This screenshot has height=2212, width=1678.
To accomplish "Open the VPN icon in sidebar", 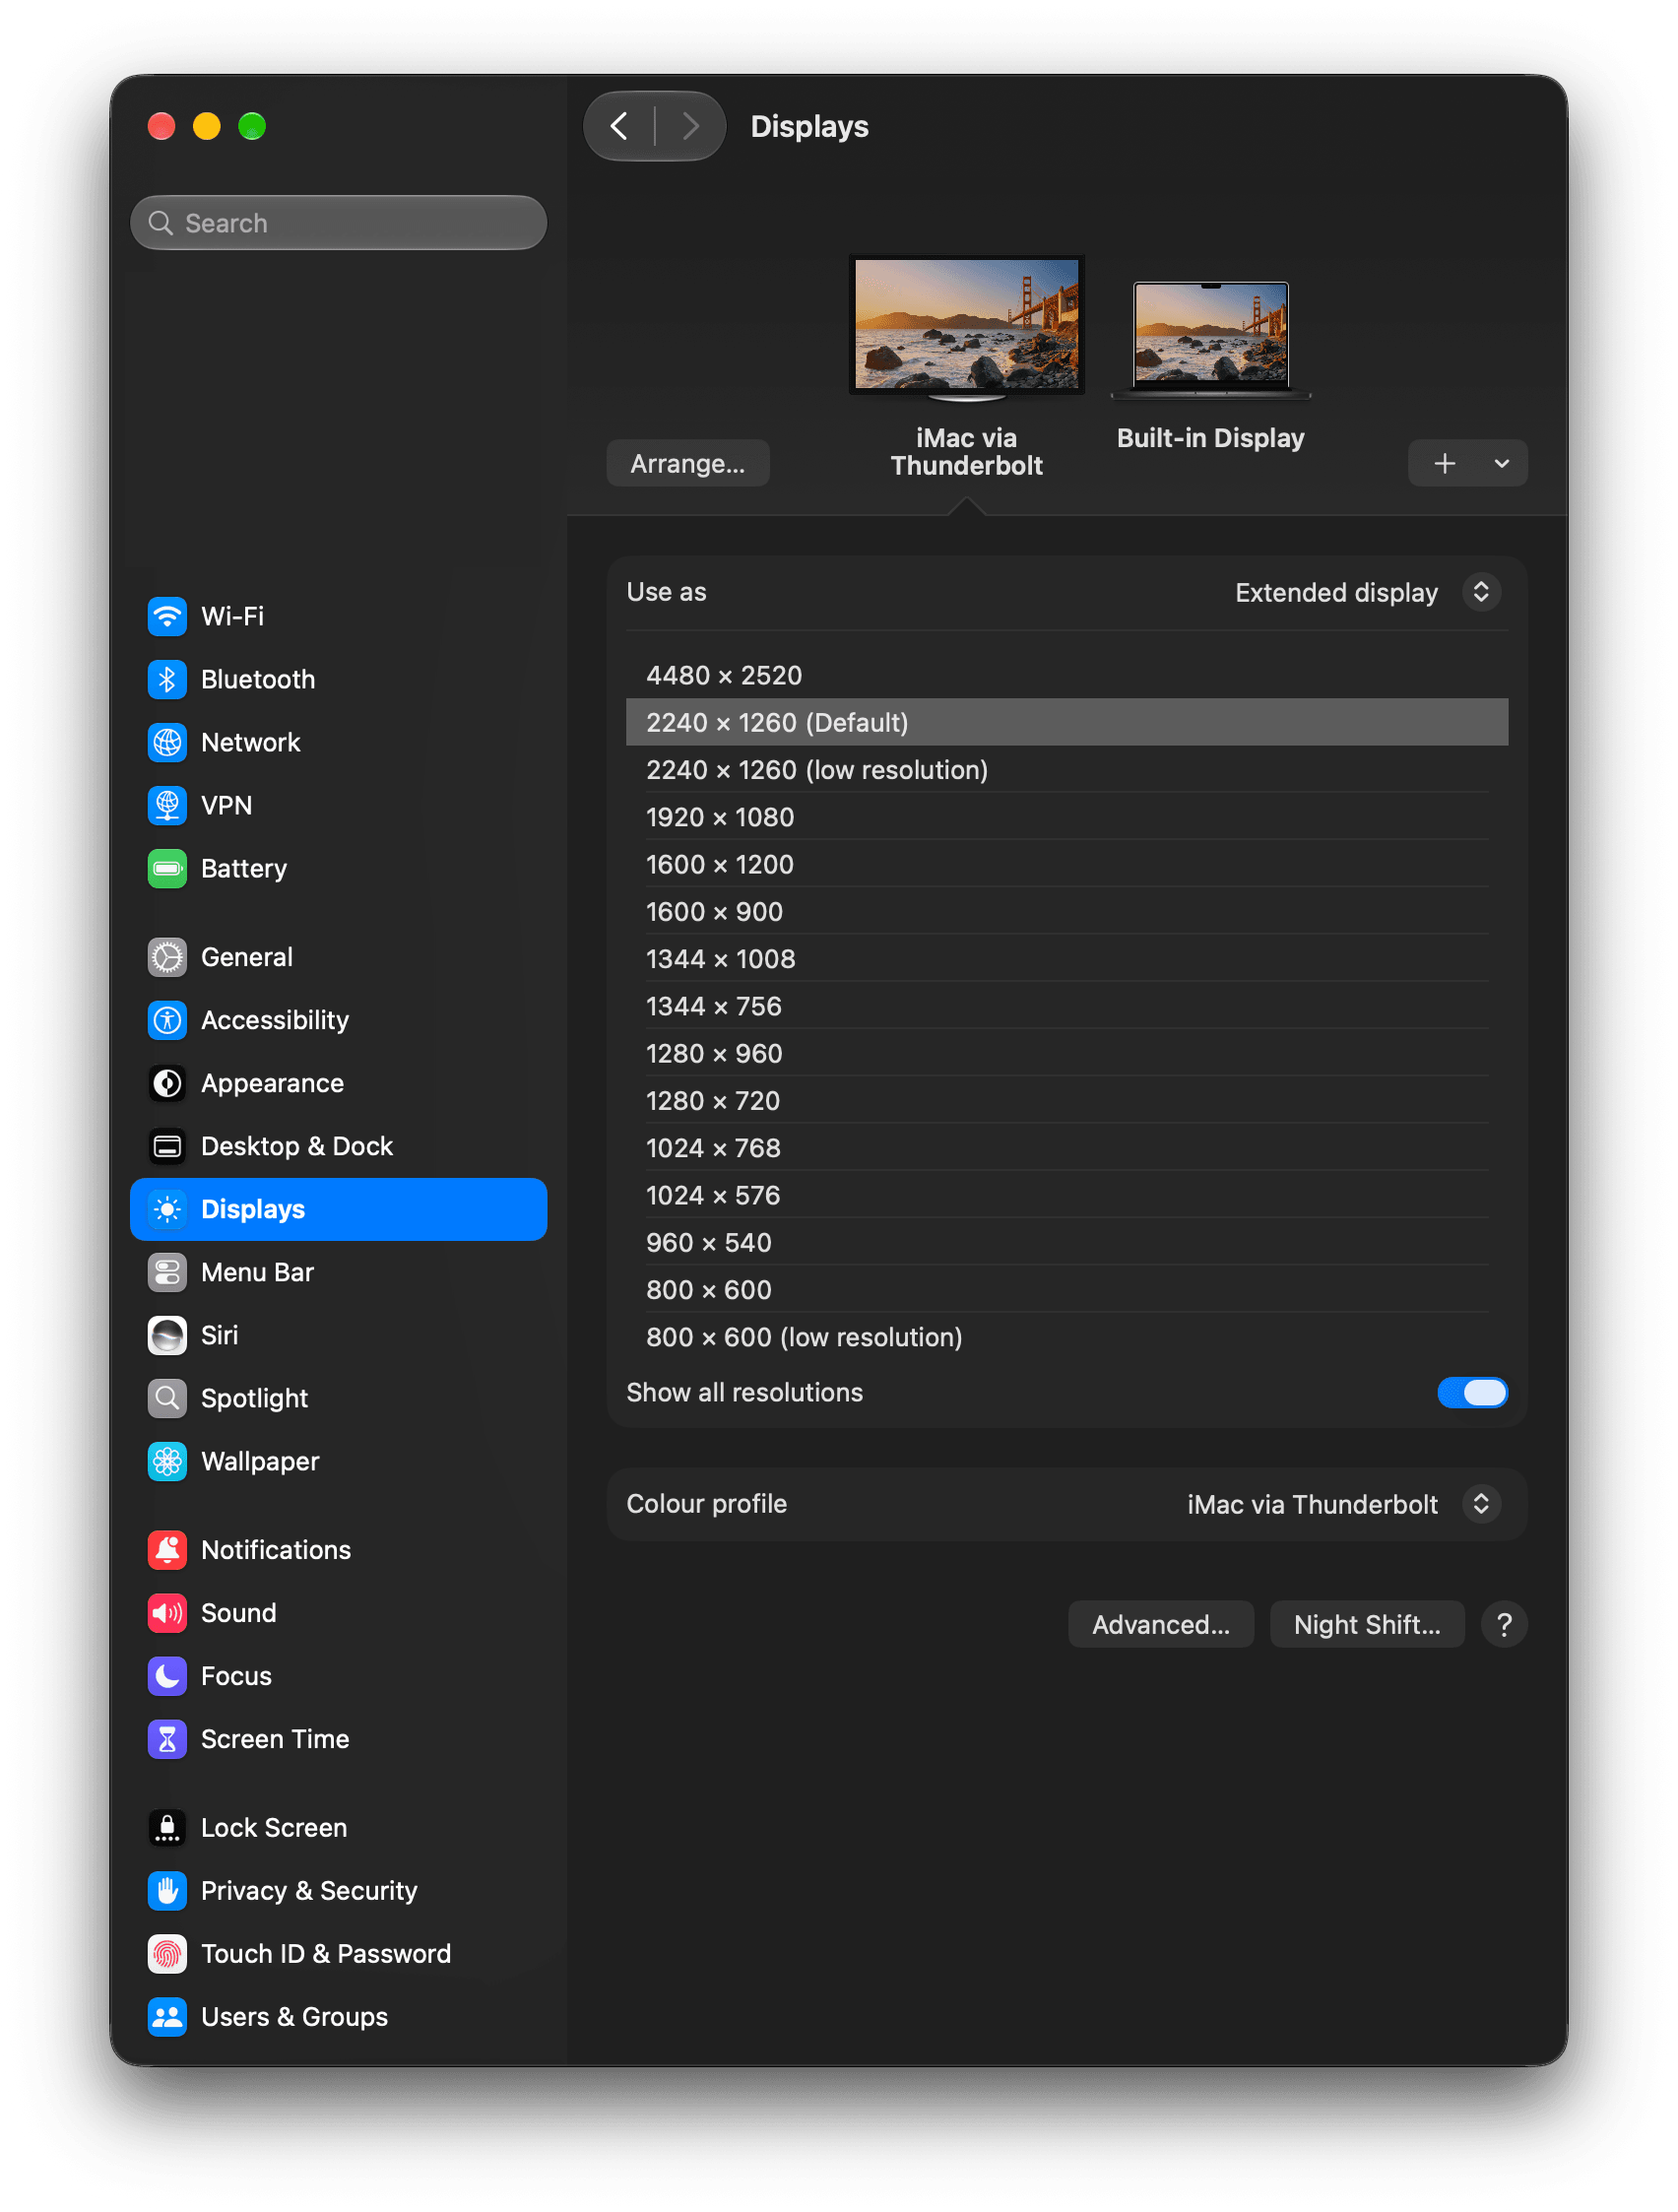I will pos(167,805).
